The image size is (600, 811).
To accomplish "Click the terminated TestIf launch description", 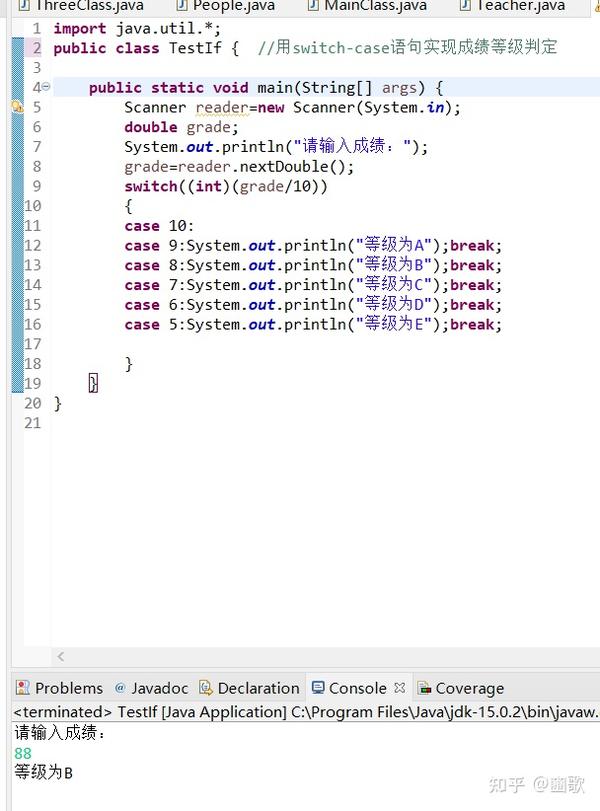I will (305, 712).
